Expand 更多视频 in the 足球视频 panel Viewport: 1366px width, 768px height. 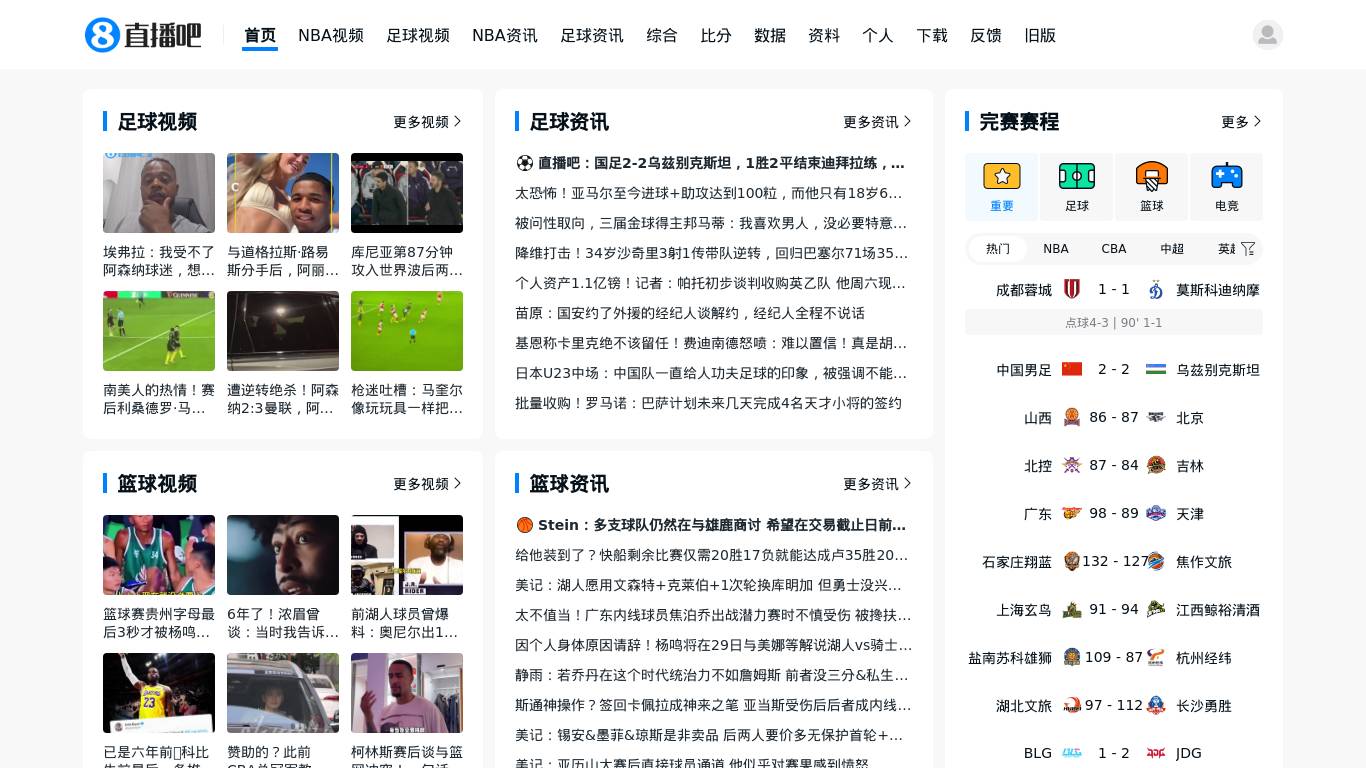point(424,122)
